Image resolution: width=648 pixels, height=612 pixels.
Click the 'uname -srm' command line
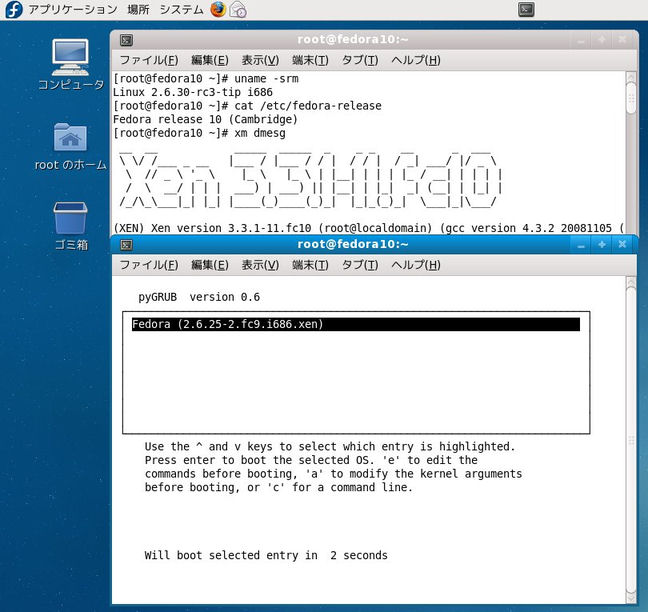point(206,79)
